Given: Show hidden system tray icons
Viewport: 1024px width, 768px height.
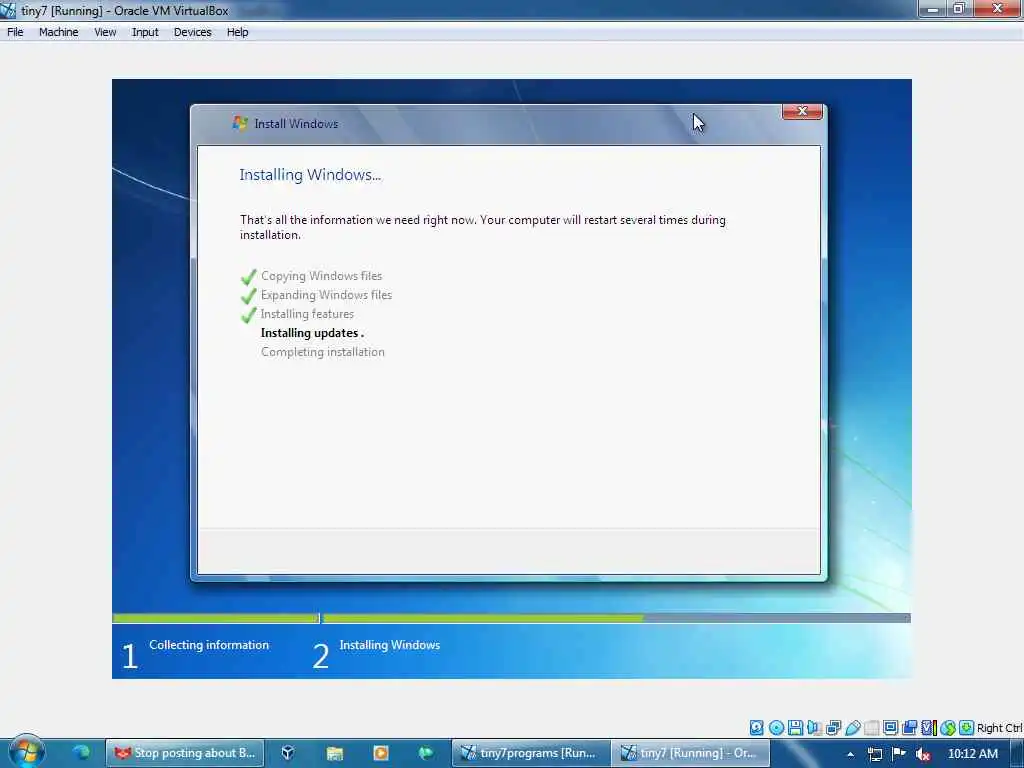Looking at the screenshot, I should coord(850,754).
